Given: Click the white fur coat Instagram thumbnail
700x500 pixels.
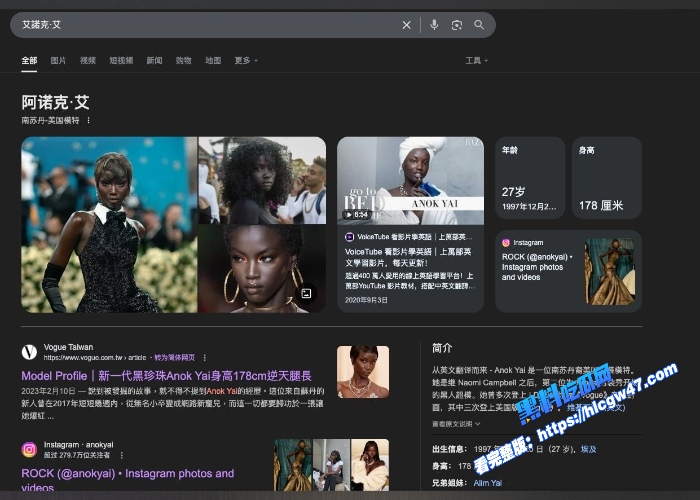Looking at the screenshot, I should point(370,465).
